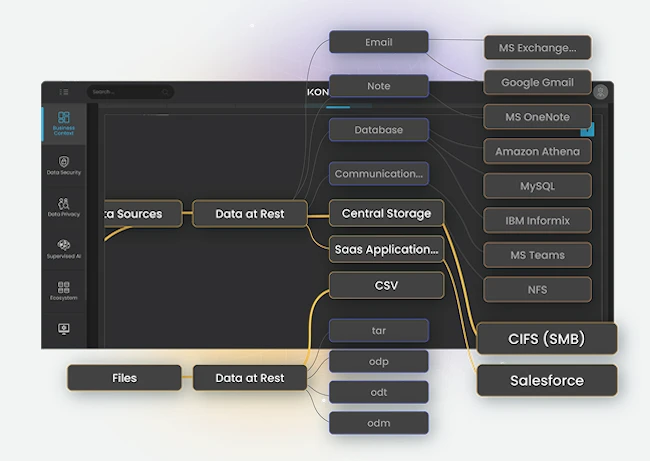The image size is (650, 461).
Task: Click the monitor icon at sidebar bottom
Action: [x=63, y=329]
